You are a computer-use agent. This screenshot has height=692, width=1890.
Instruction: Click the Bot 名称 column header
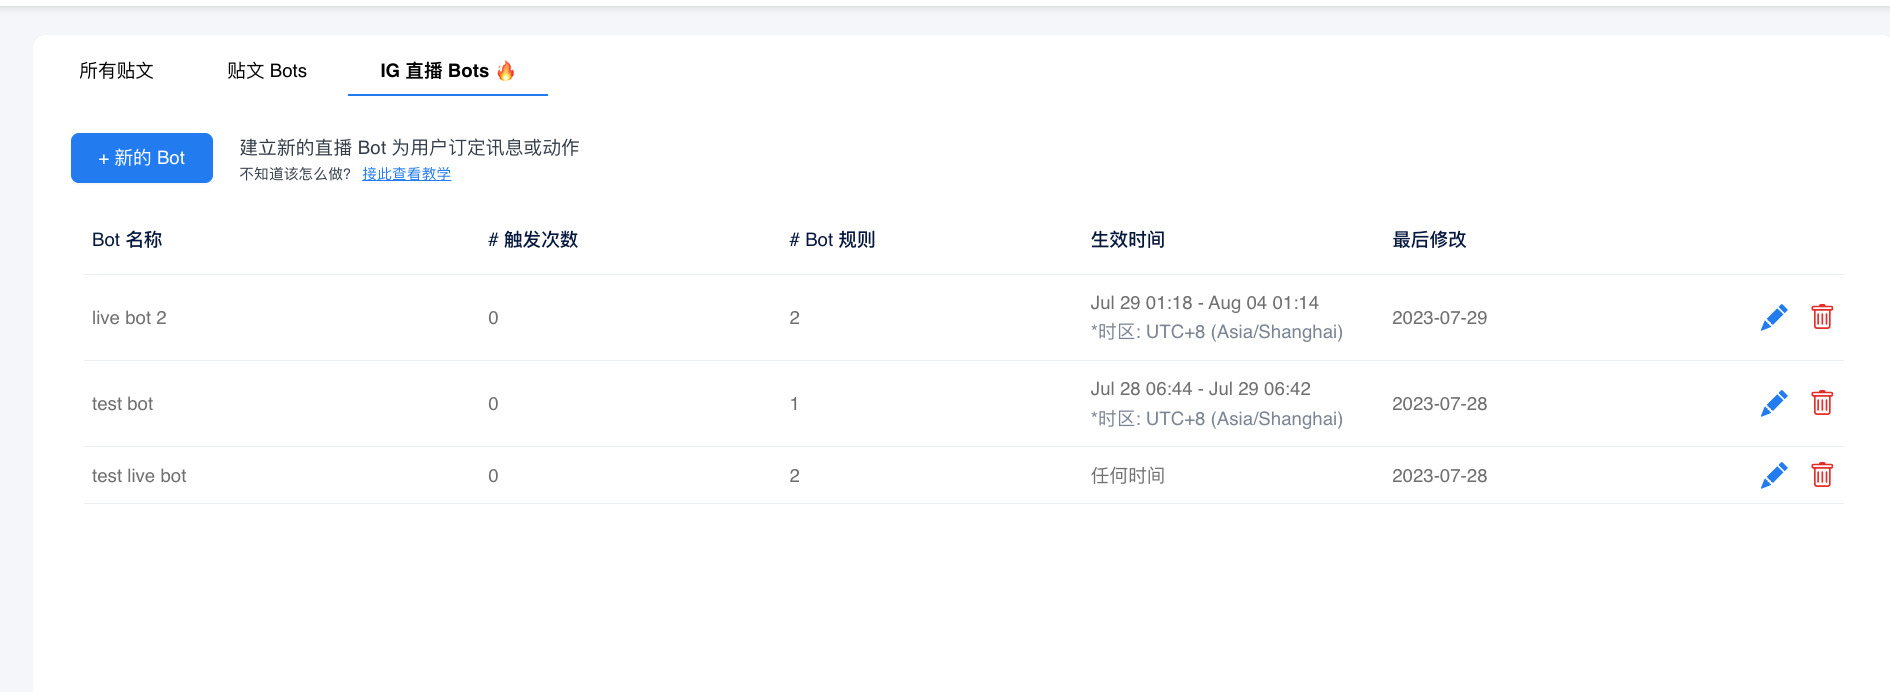coord(127,240)
